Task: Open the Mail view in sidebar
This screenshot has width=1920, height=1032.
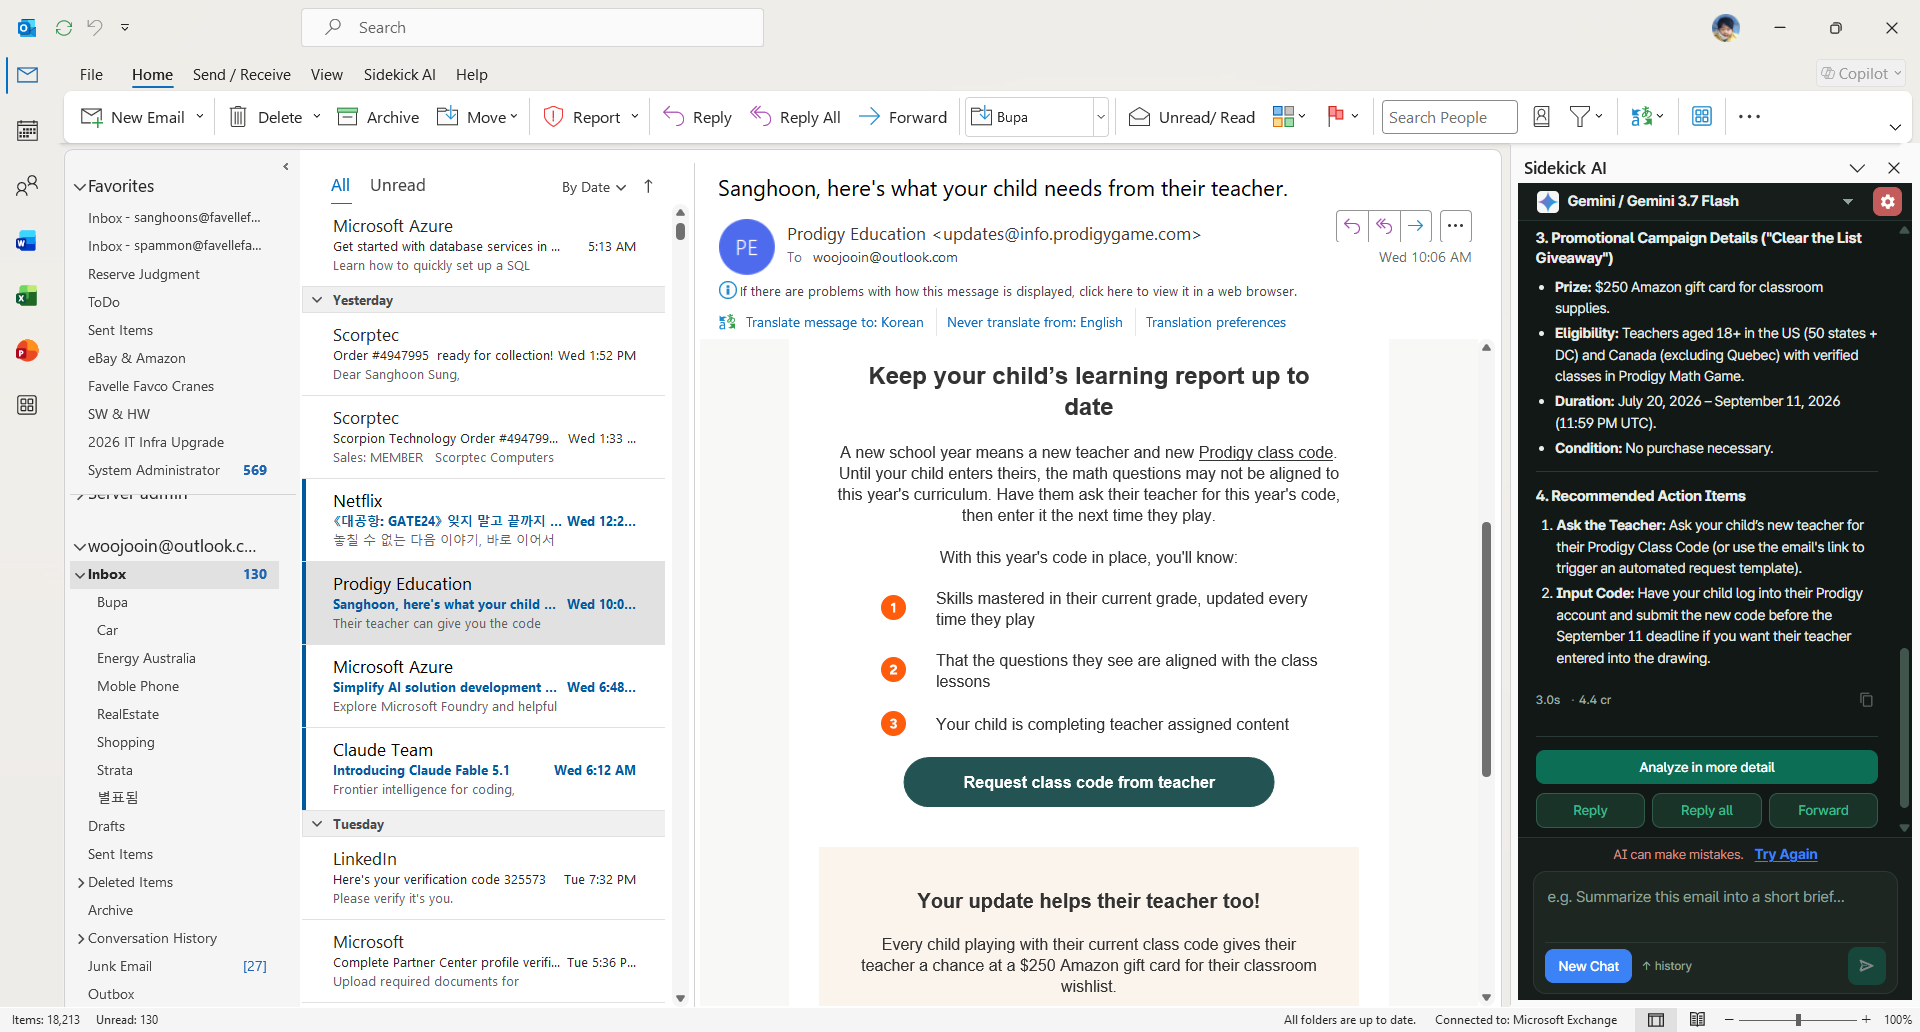Action: 28,75
